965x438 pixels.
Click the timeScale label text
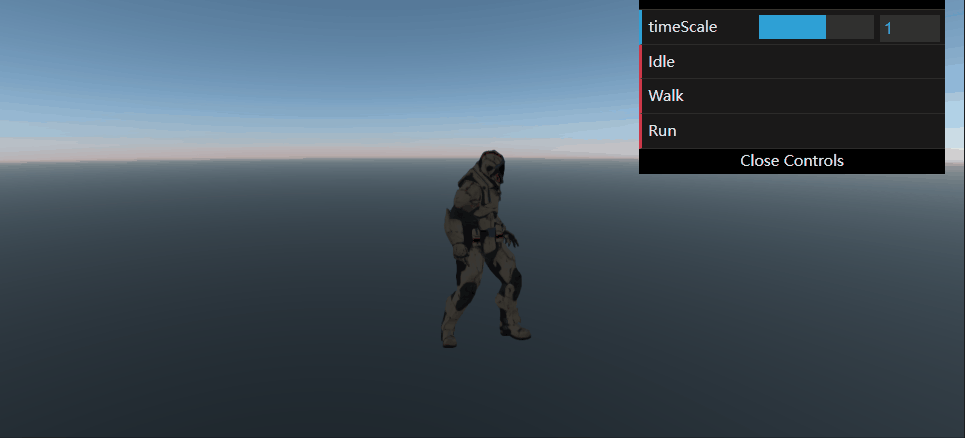pyautogui.click(x=683, y=27)
